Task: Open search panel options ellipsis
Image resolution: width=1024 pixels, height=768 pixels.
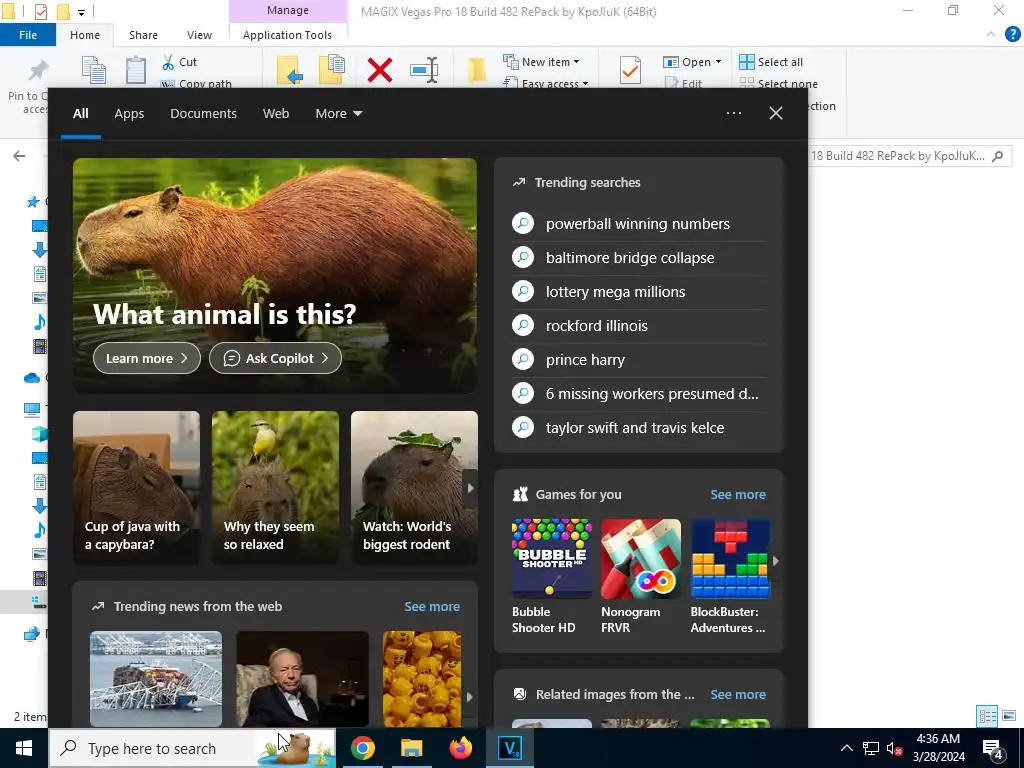Action: (733, 113)
